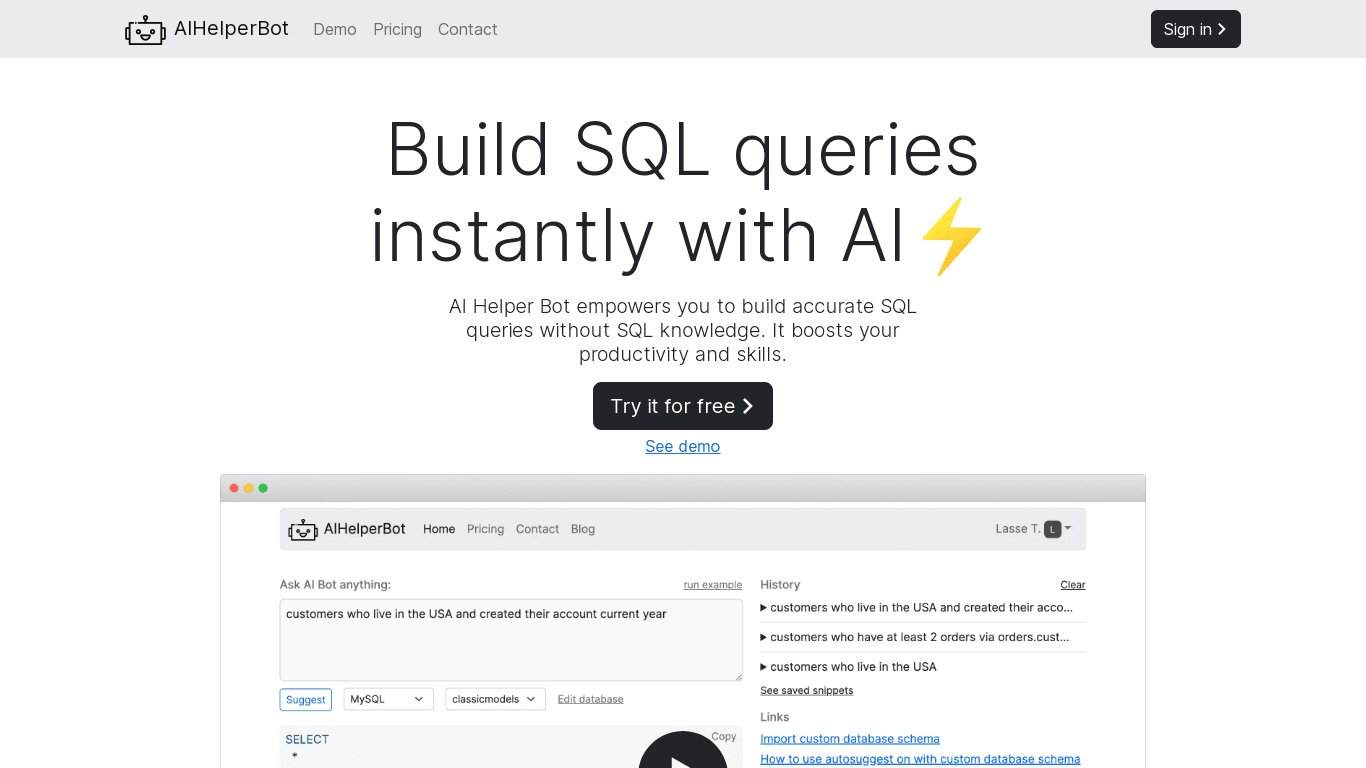The height and width of the screenshot is (768, 1366).
Task: Select Home tab in the demo app
Action: point(439,529)
